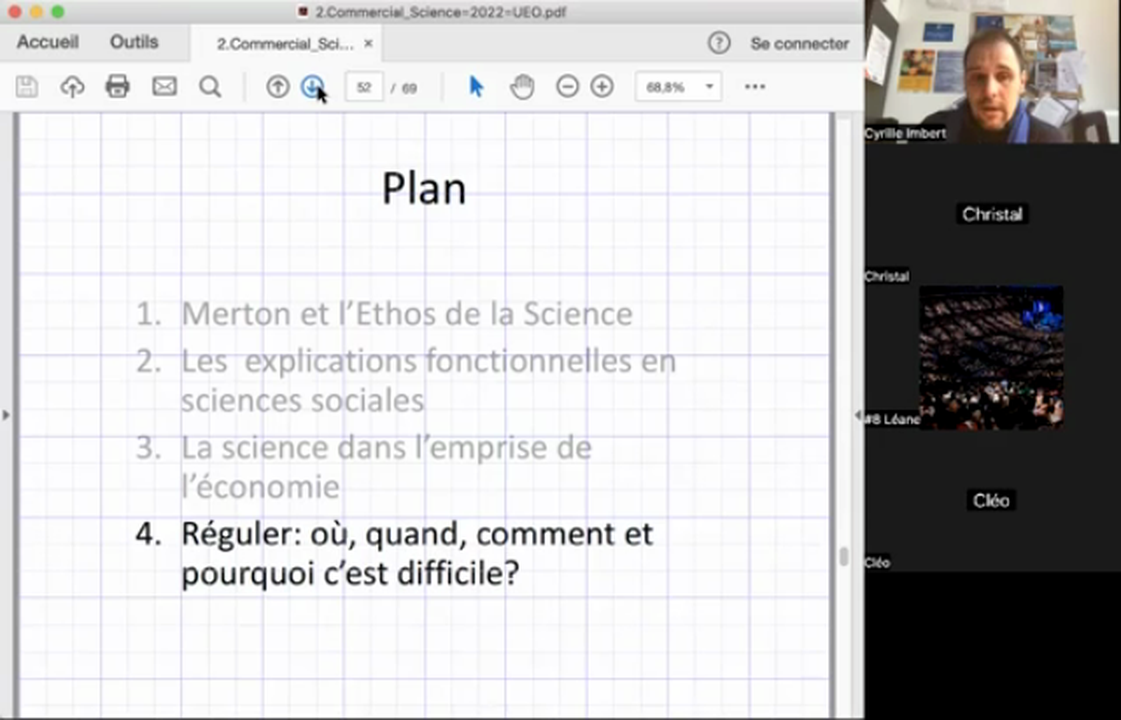
Task: Zoom in using the plus icon
Action: pos(601,87)
